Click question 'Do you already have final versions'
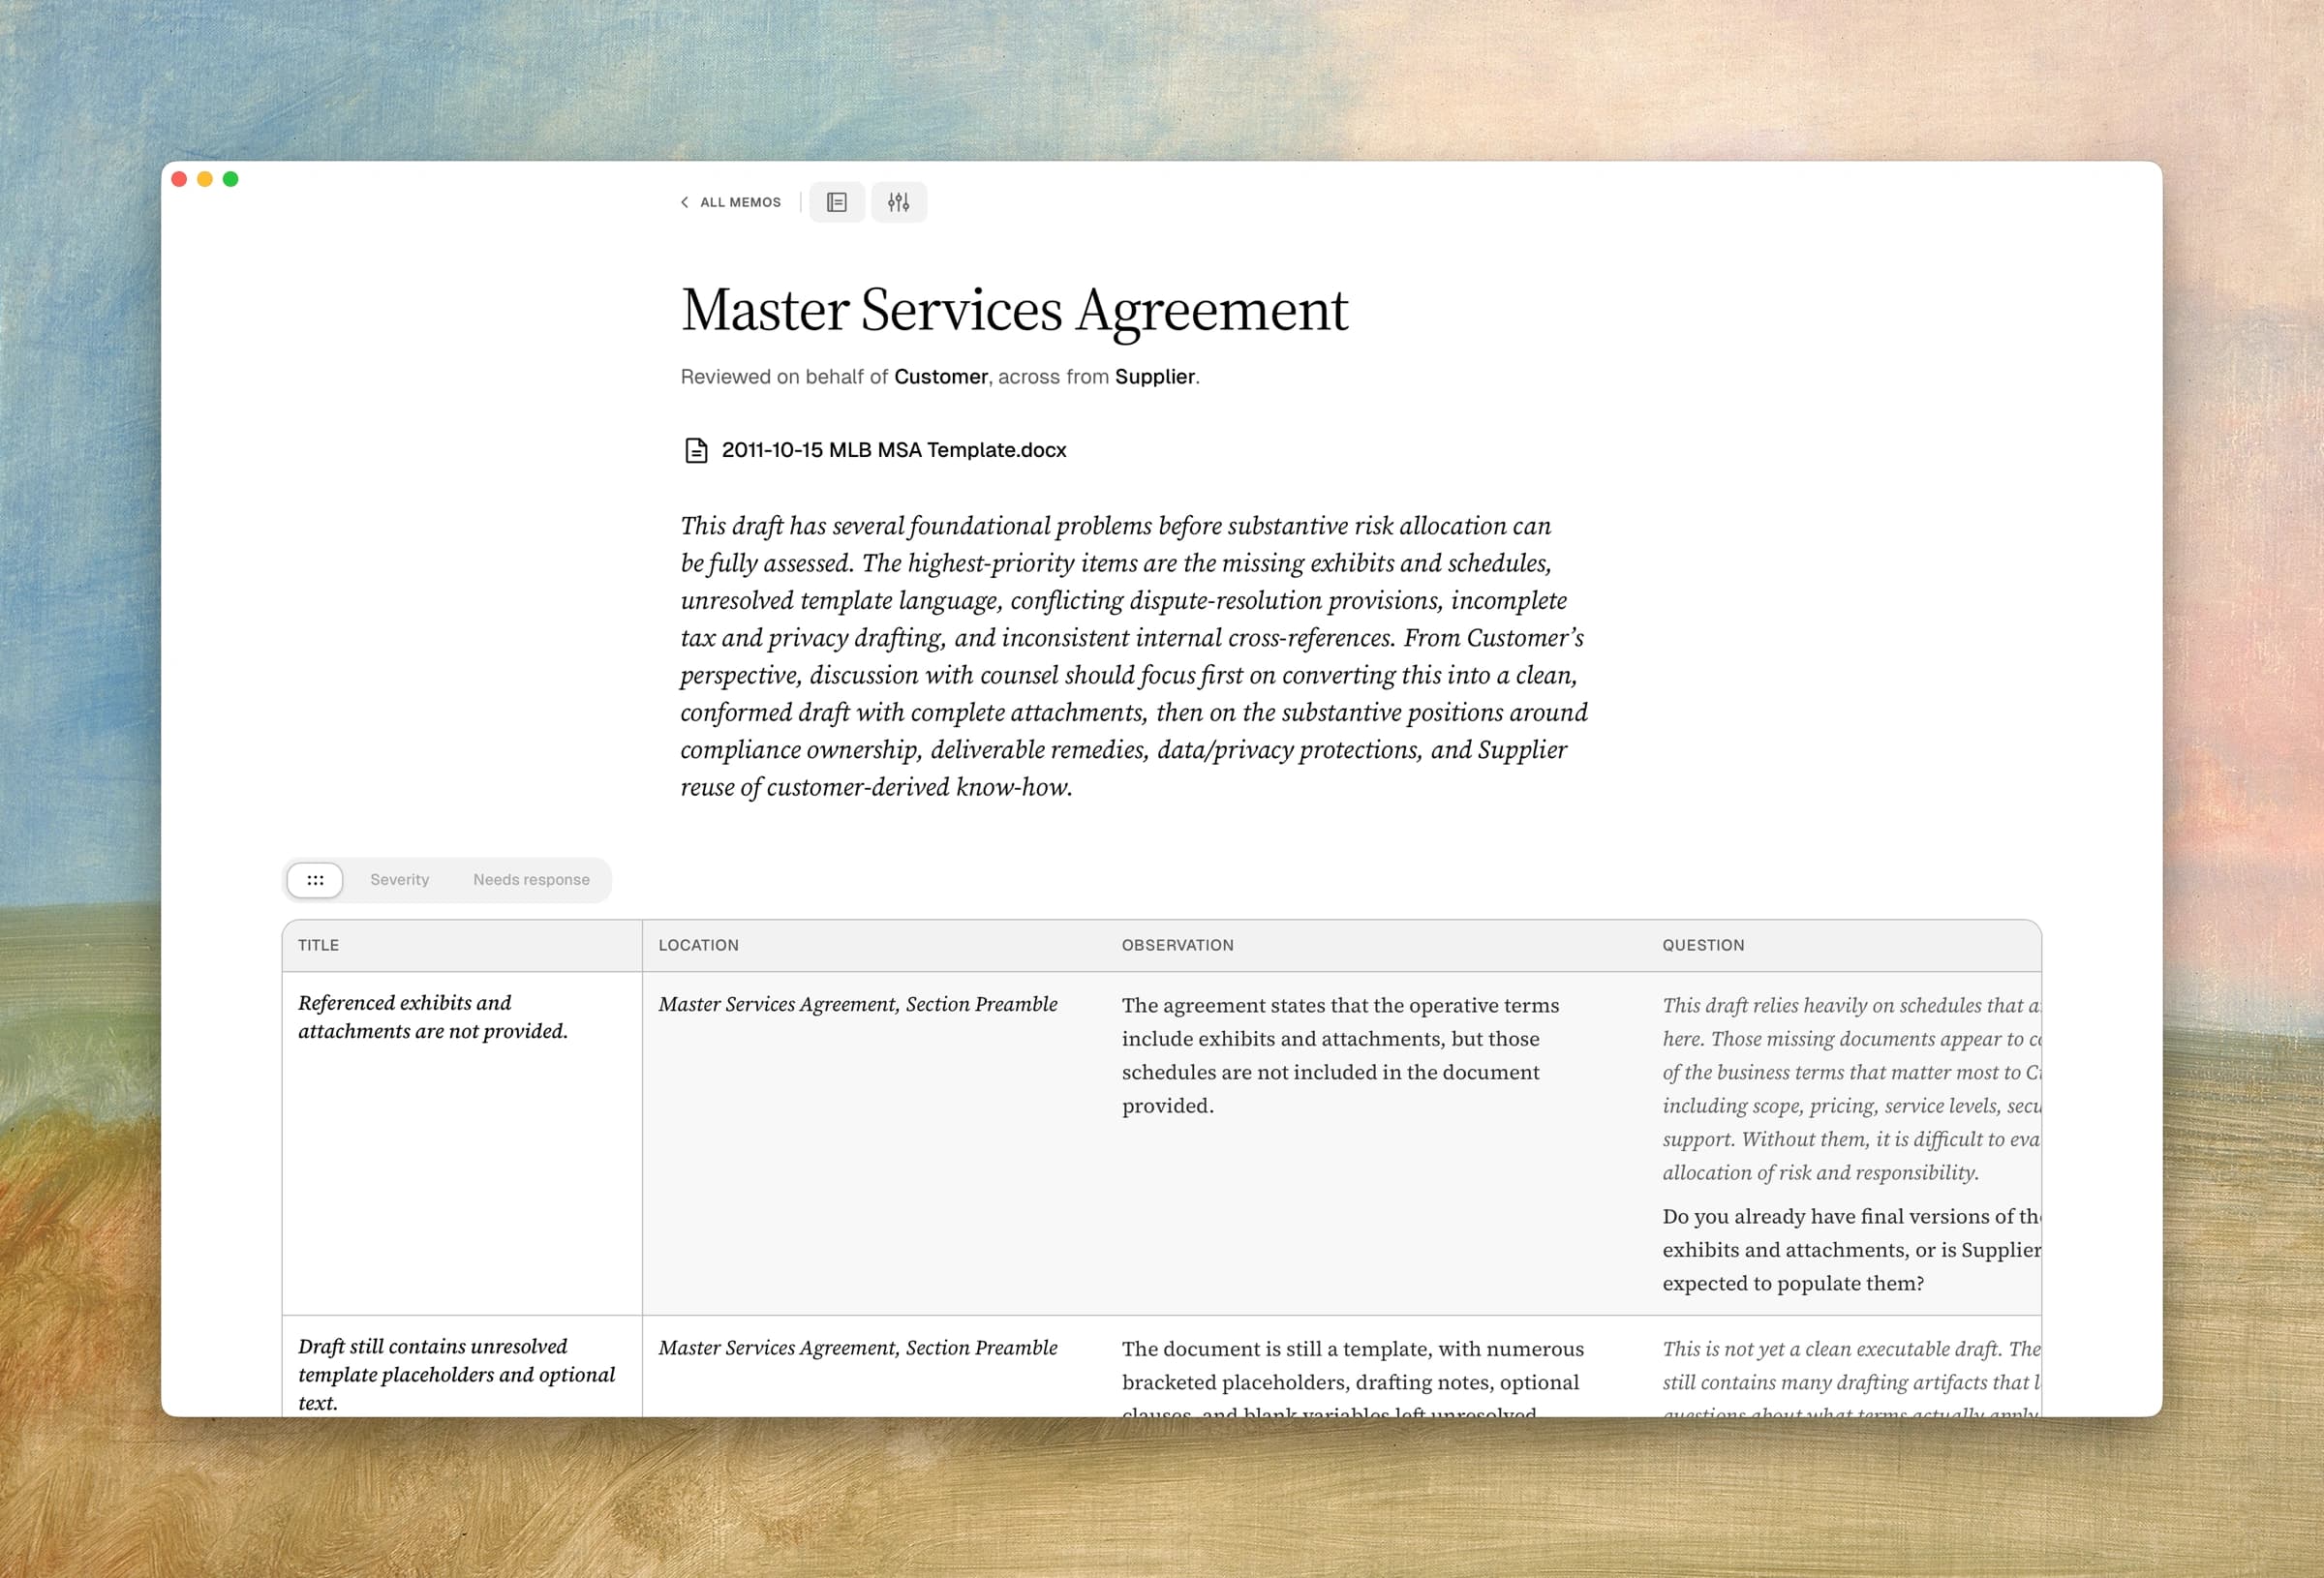Image resolution: width=2324 pixels, height=1578 pixels. (x=1851, y=1250)
